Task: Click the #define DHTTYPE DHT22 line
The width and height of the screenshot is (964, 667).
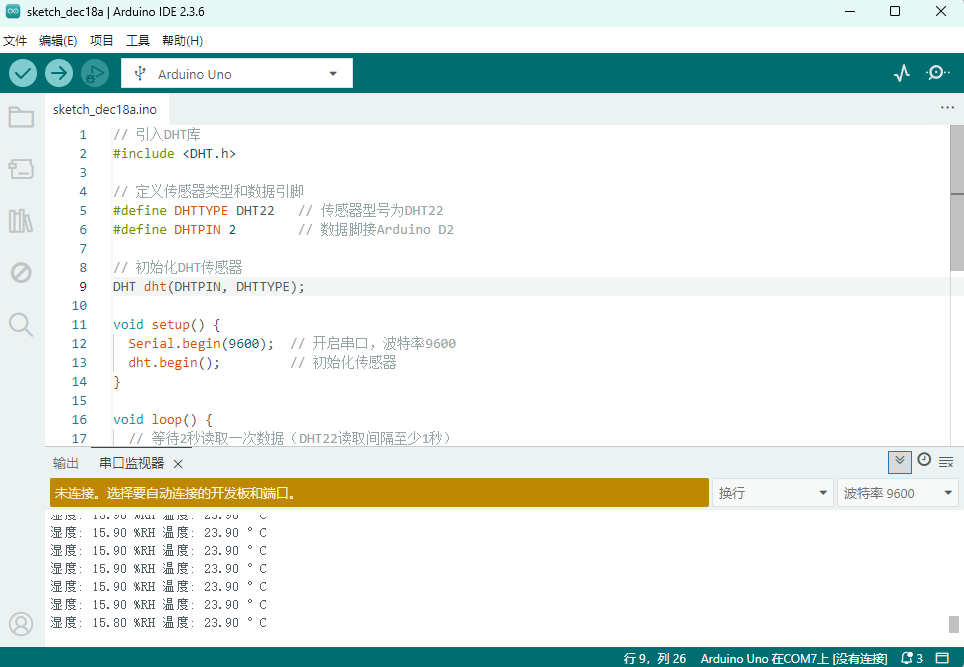Action: (x=278, y=210)
